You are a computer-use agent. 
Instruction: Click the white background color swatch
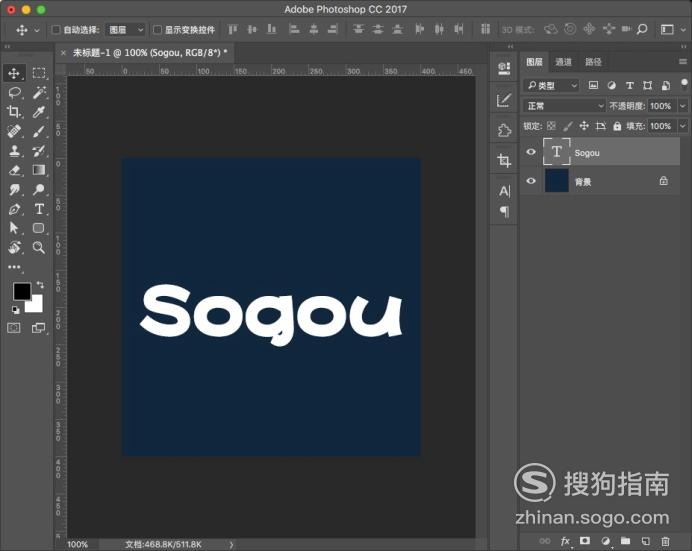(x=36, y=305)
